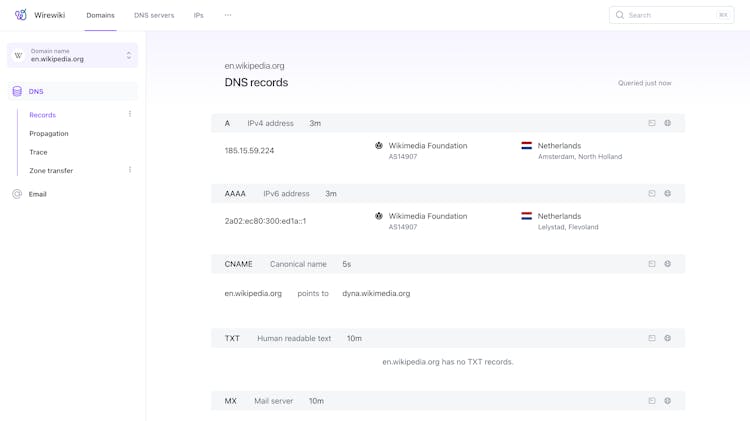Switch to the DNS servers tab
Image resolution: width=750 pixels, height=421 pixels.
point(154,15)
